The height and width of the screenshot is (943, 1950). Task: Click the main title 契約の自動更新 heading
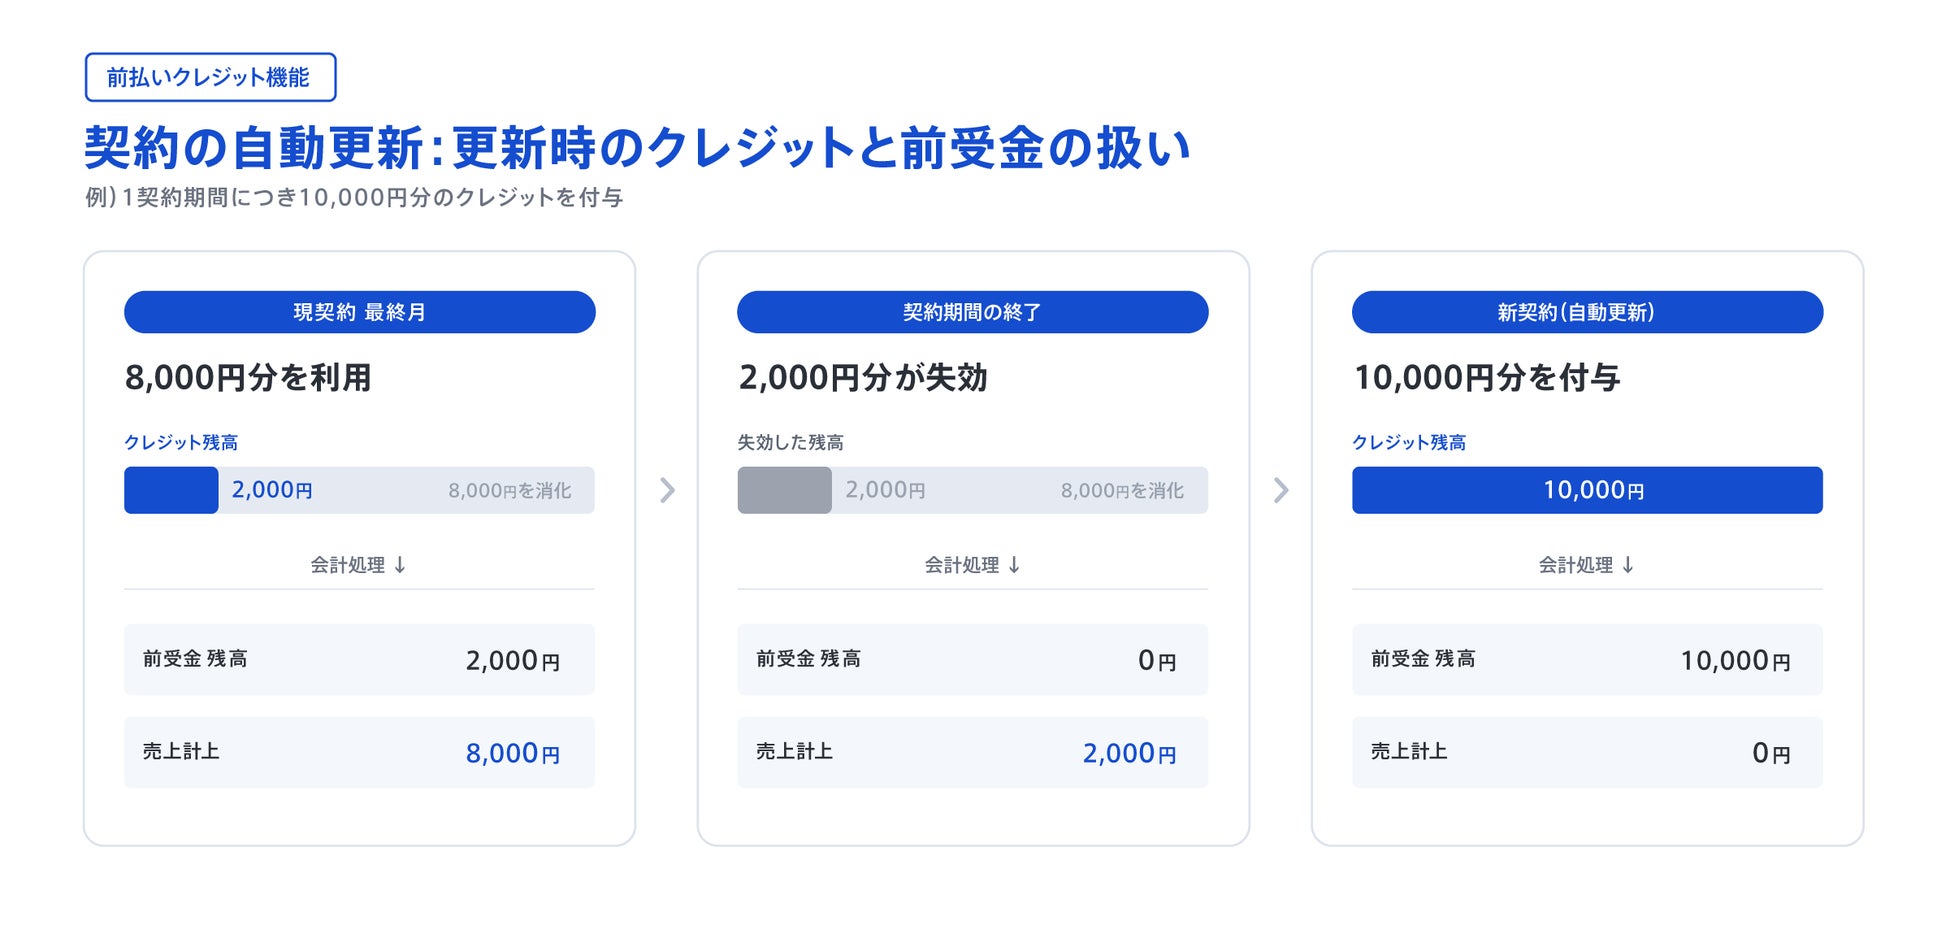coord(637,148)
